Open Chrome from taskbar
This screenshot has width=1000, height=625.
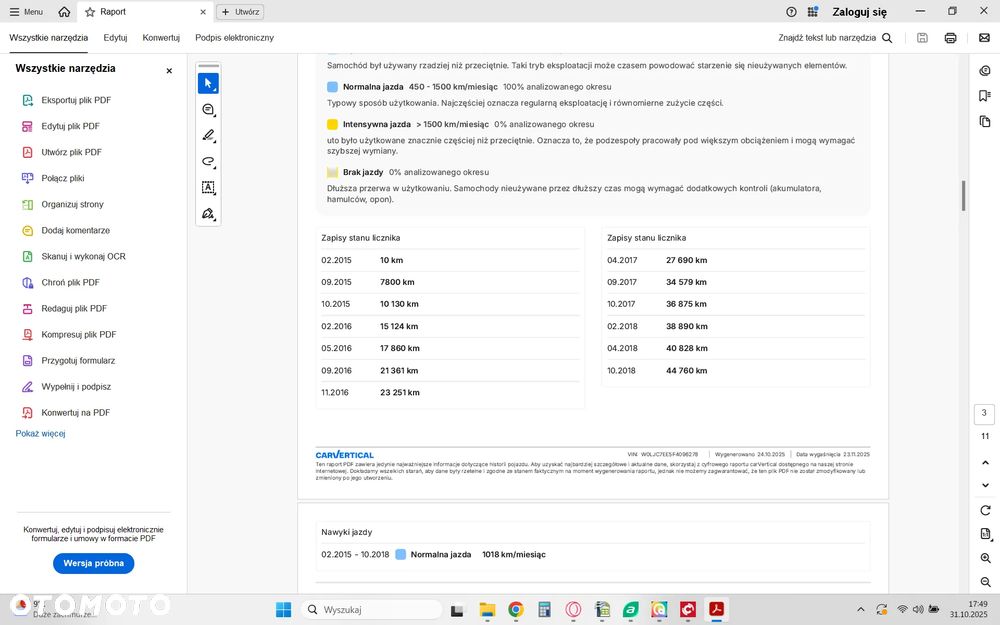516,610
